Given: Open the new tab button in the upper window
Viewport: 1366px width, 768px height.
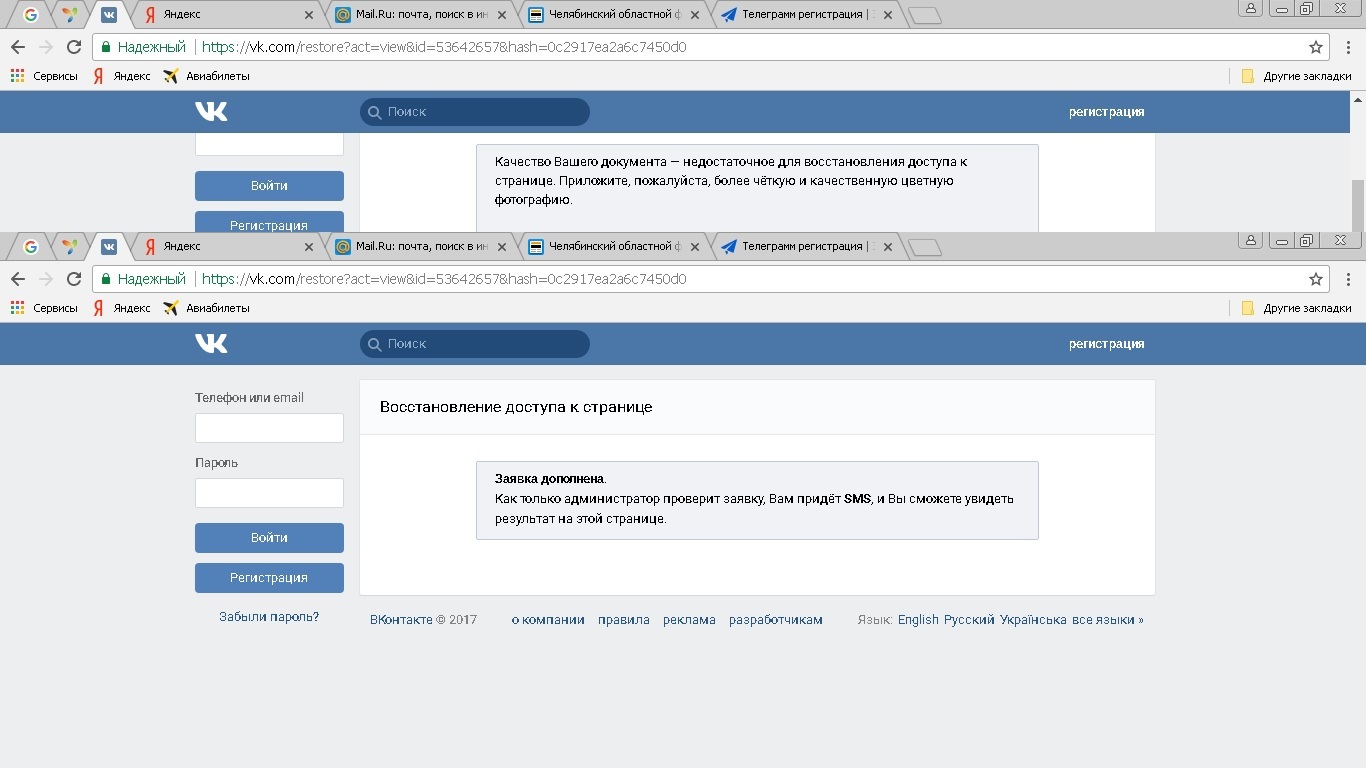Looking at the screenshot, I should (925, 15).
